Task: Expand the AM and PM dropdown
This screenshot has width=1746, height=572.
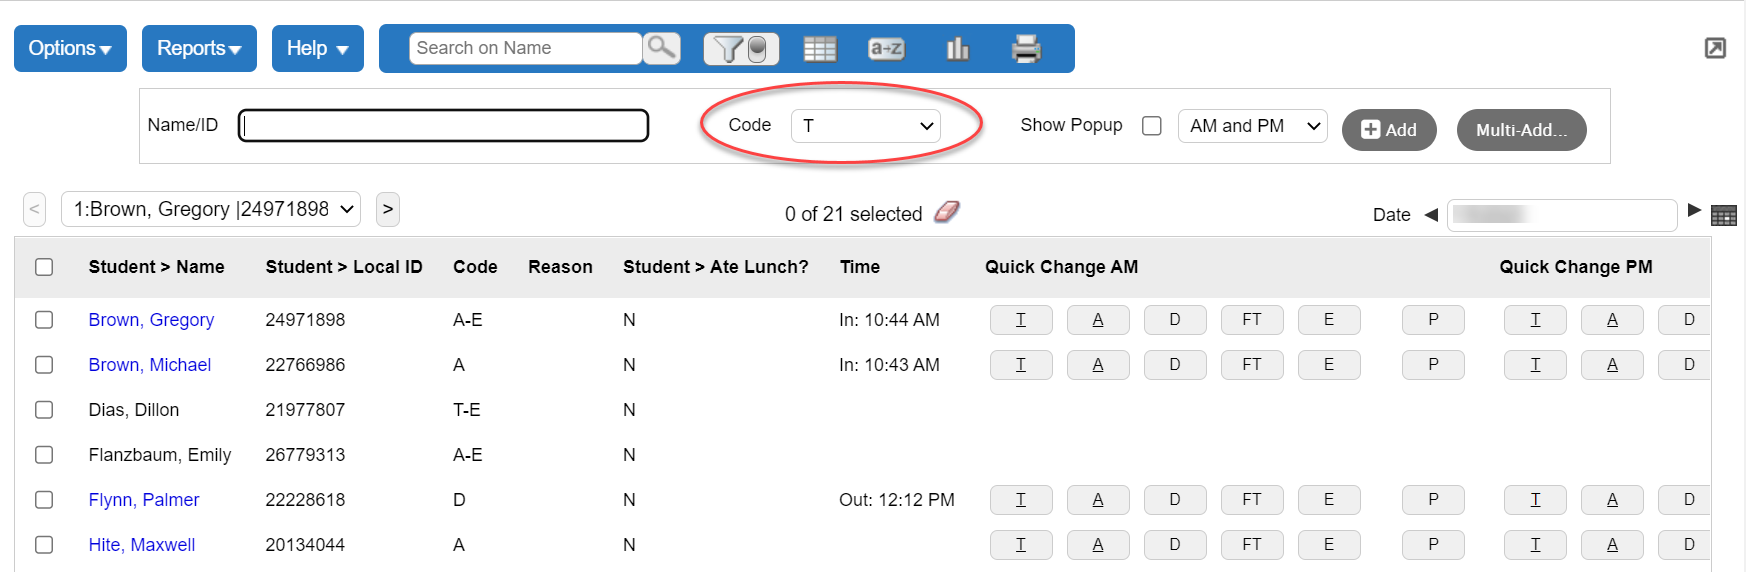Action: [1252, 126]
